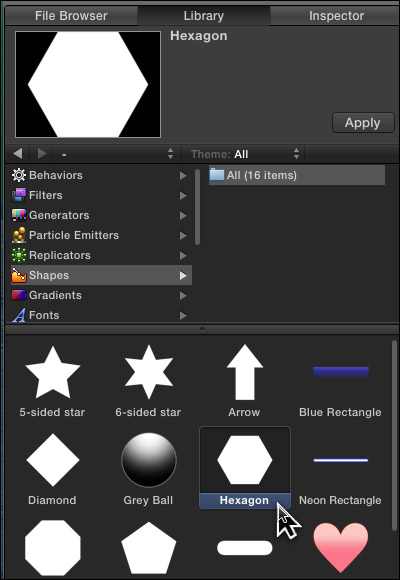
Task: Select the 5-sided star shape
Action: [x=53, y=372]
